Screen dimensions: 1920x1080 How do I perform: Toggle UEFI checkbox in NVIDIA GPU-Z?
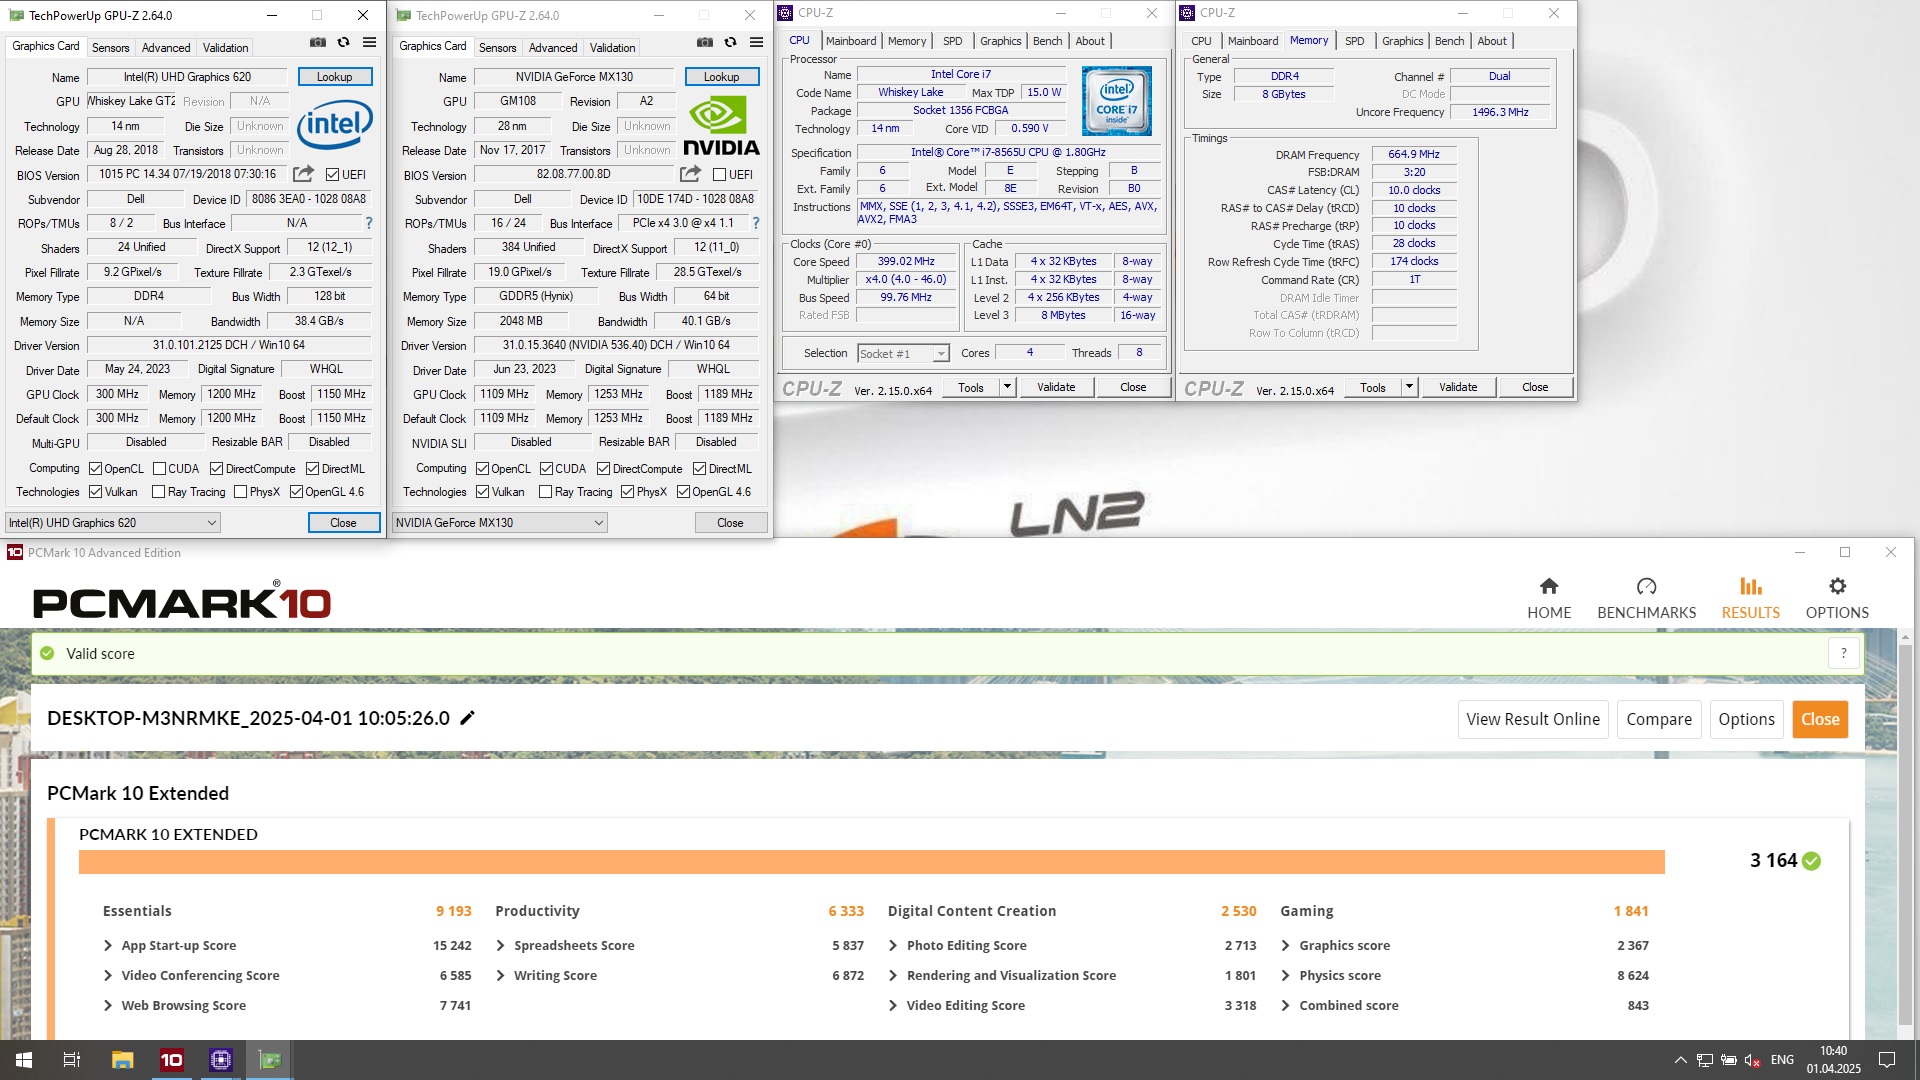(719, 174)
